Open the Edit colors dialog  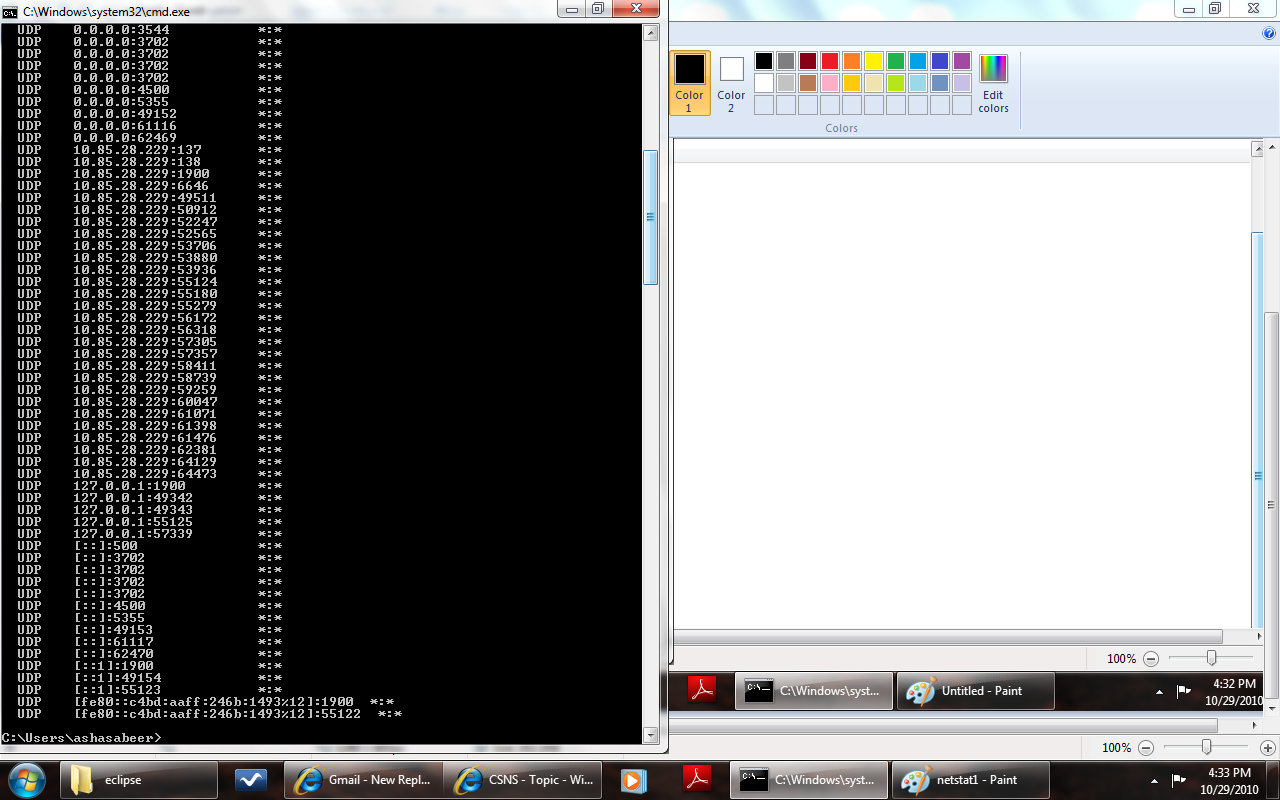coord(993,83)
